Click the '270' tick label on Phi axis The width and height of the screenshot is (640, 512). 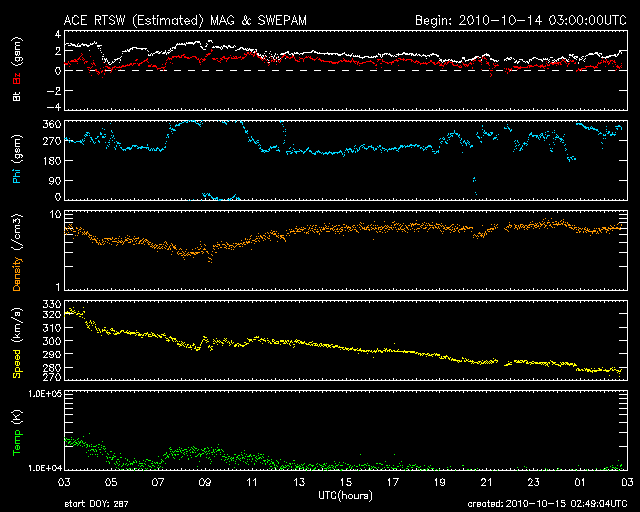(x=52, y=141)
